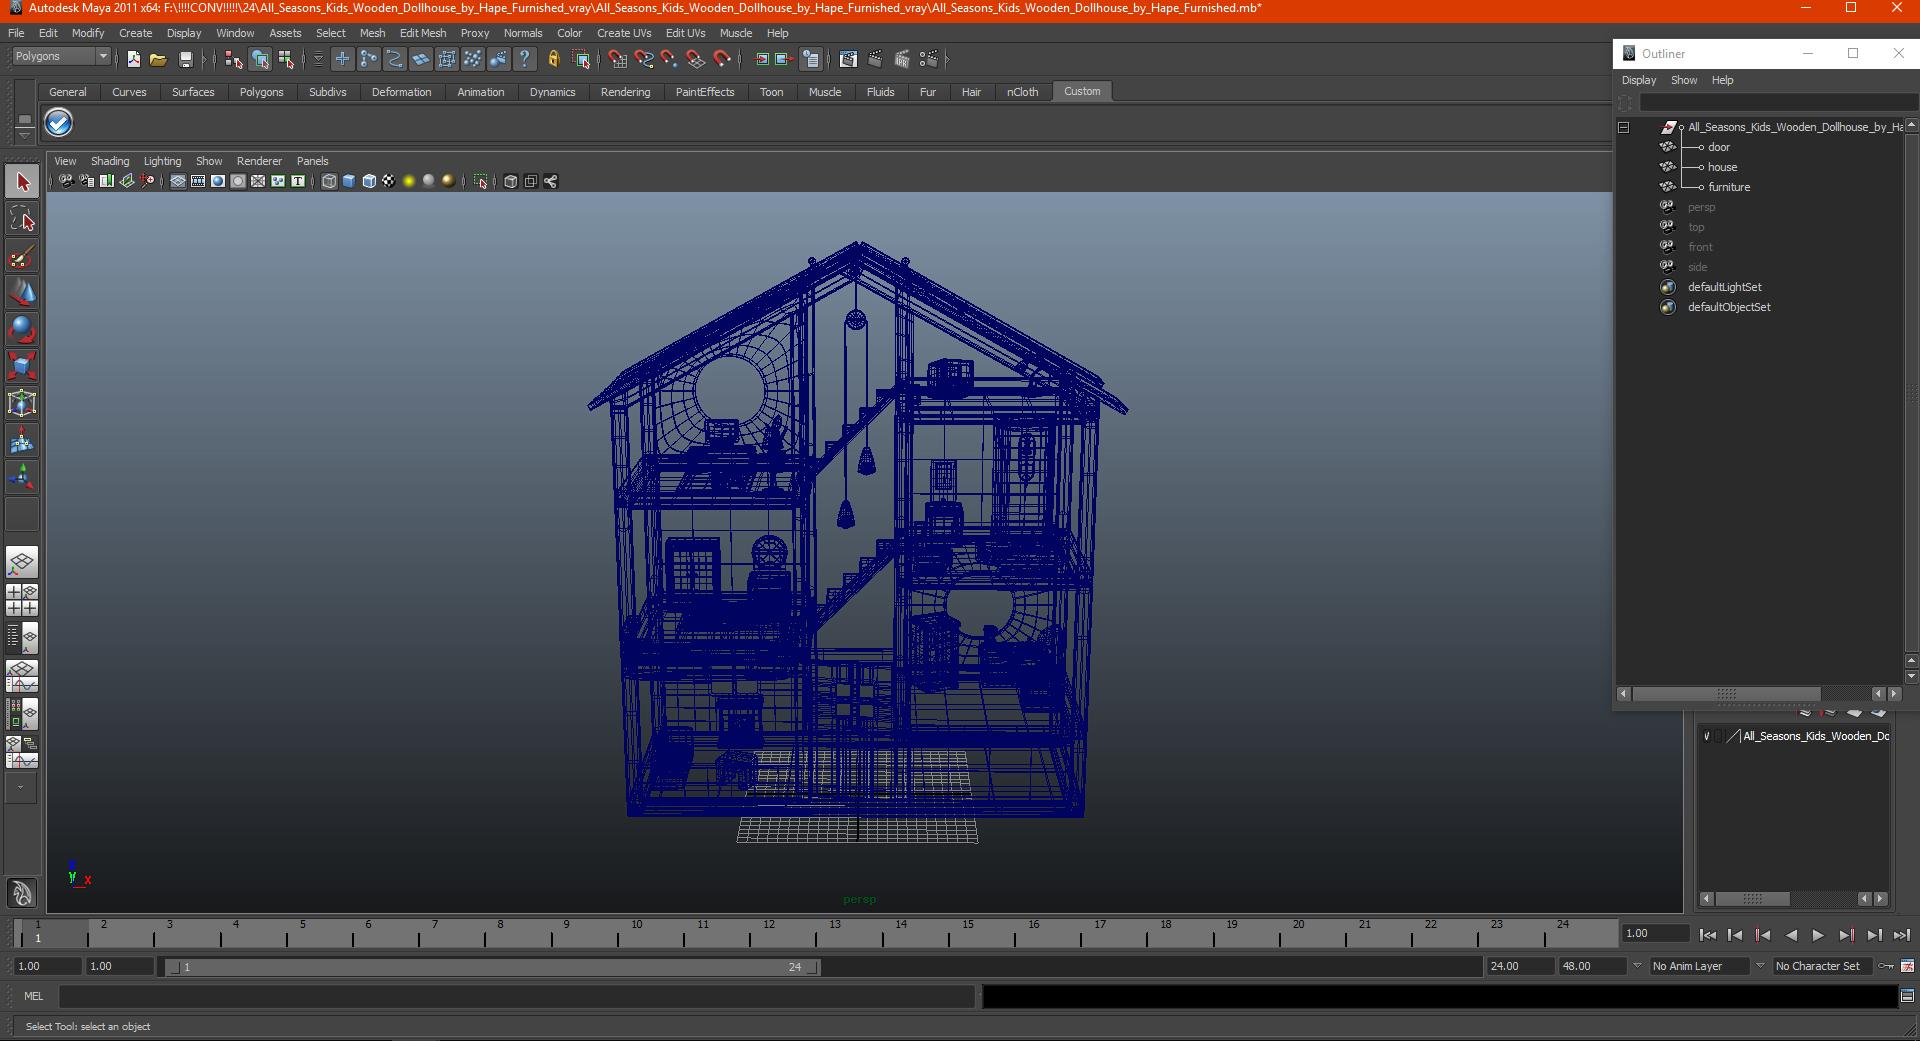
Task: Open the Create menu
Action: click(135, 33)
